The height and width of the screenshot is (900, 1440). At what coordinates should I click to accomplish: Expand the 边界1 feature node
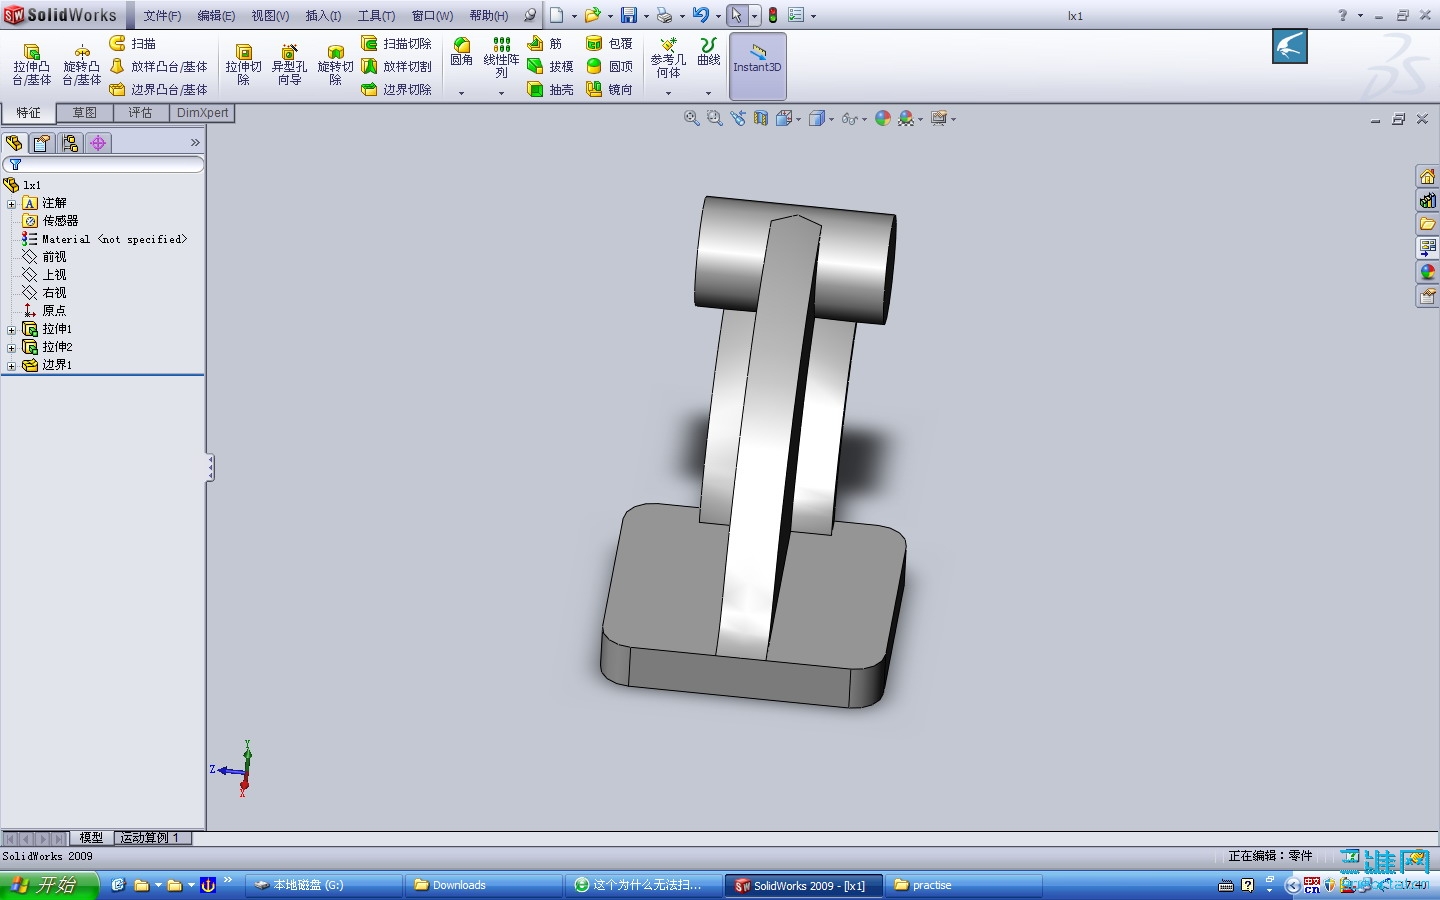pos(11,365)
